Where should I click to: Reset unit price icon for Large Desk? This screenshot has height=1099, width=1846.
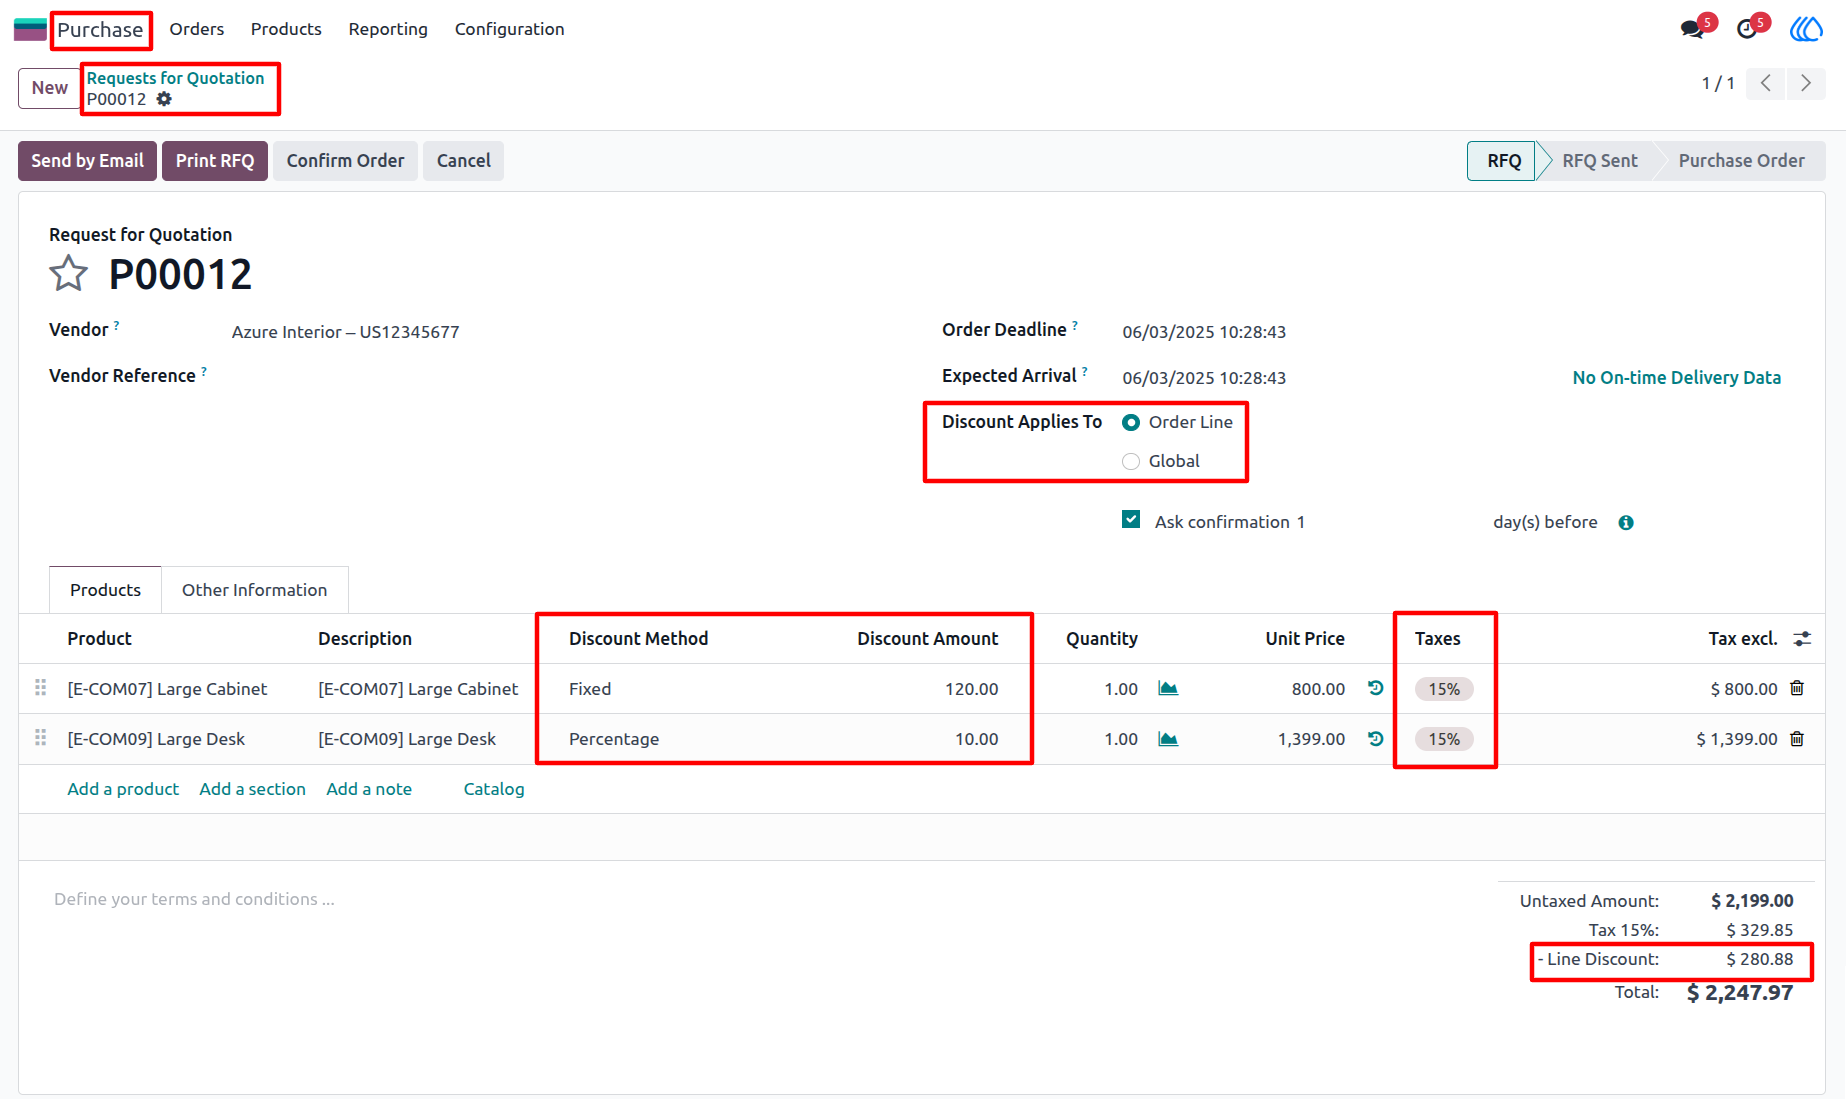point(1376,738)
